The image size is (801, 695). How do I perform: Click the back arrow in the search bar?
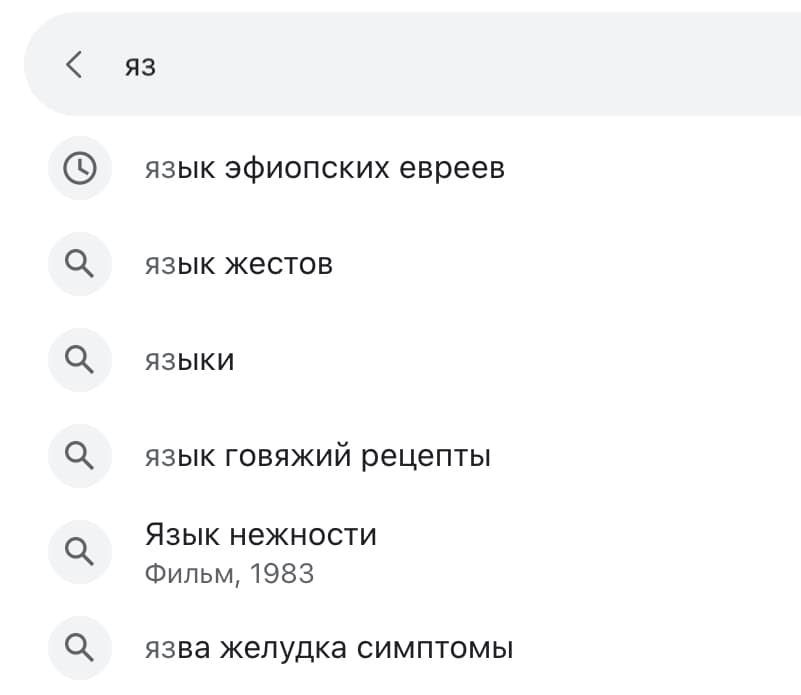click(x=72, y=64)
